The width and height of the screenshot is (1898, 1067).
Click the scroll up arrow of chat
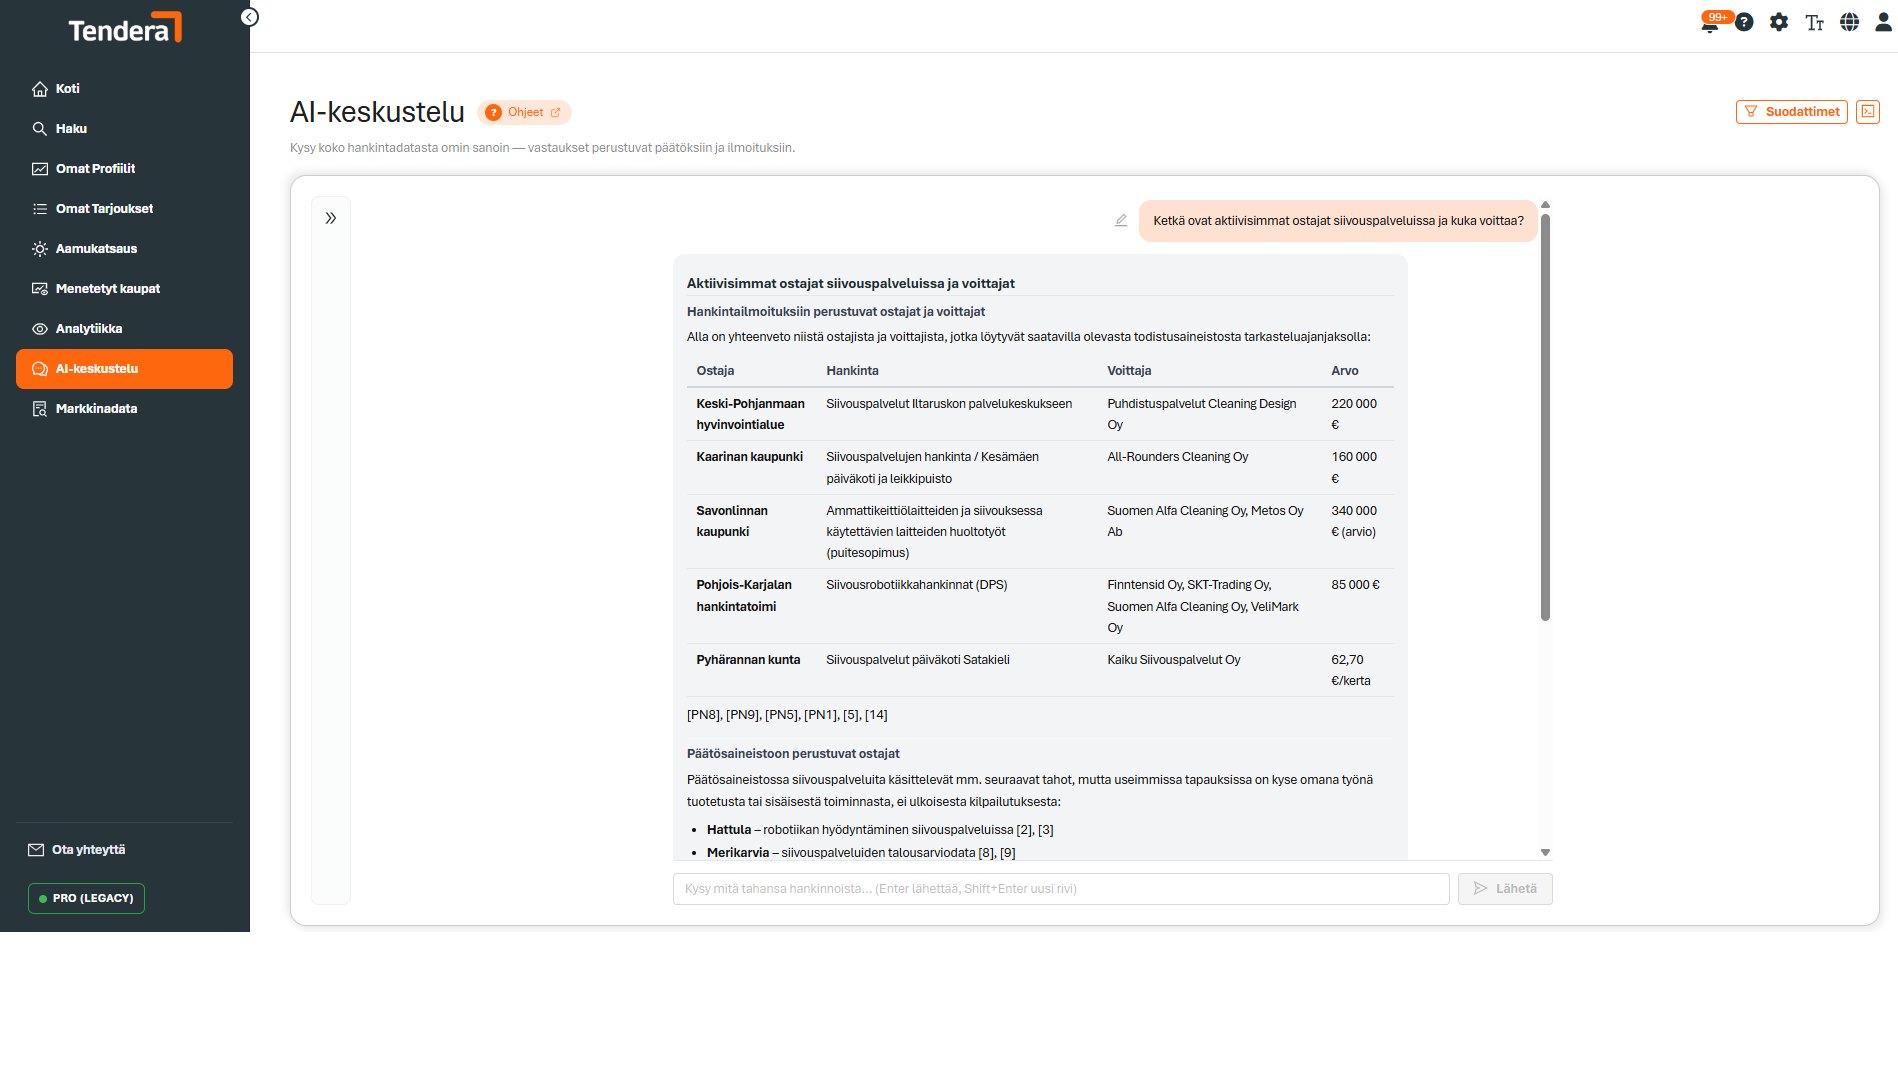pos(1545,205)
